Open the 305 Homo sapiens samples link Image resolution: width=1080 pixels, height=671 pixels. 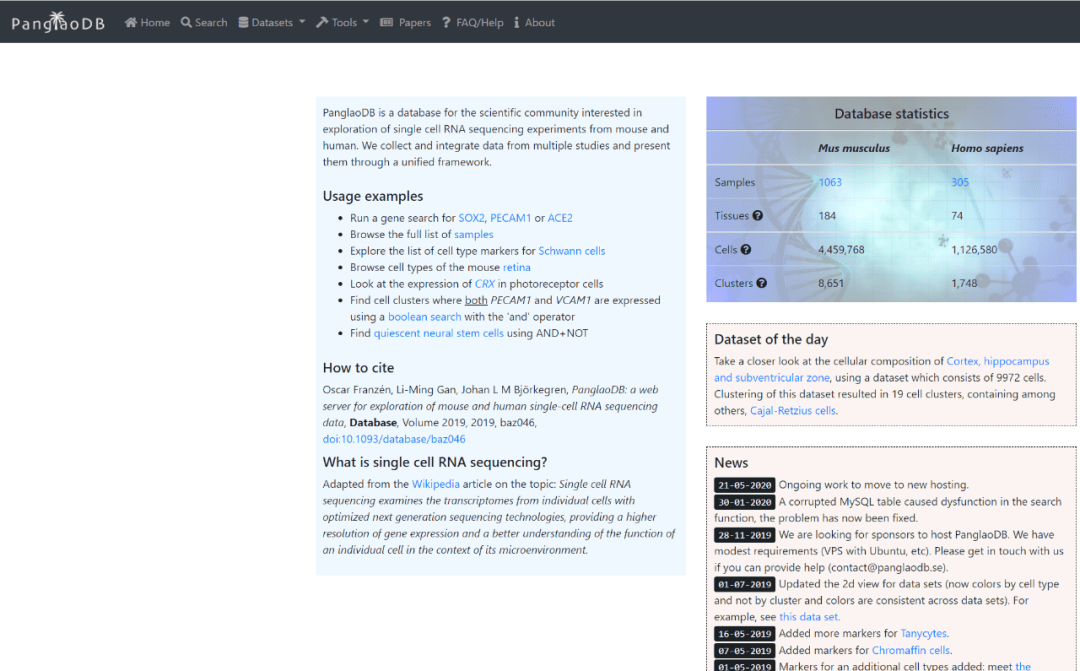(960, 182)
